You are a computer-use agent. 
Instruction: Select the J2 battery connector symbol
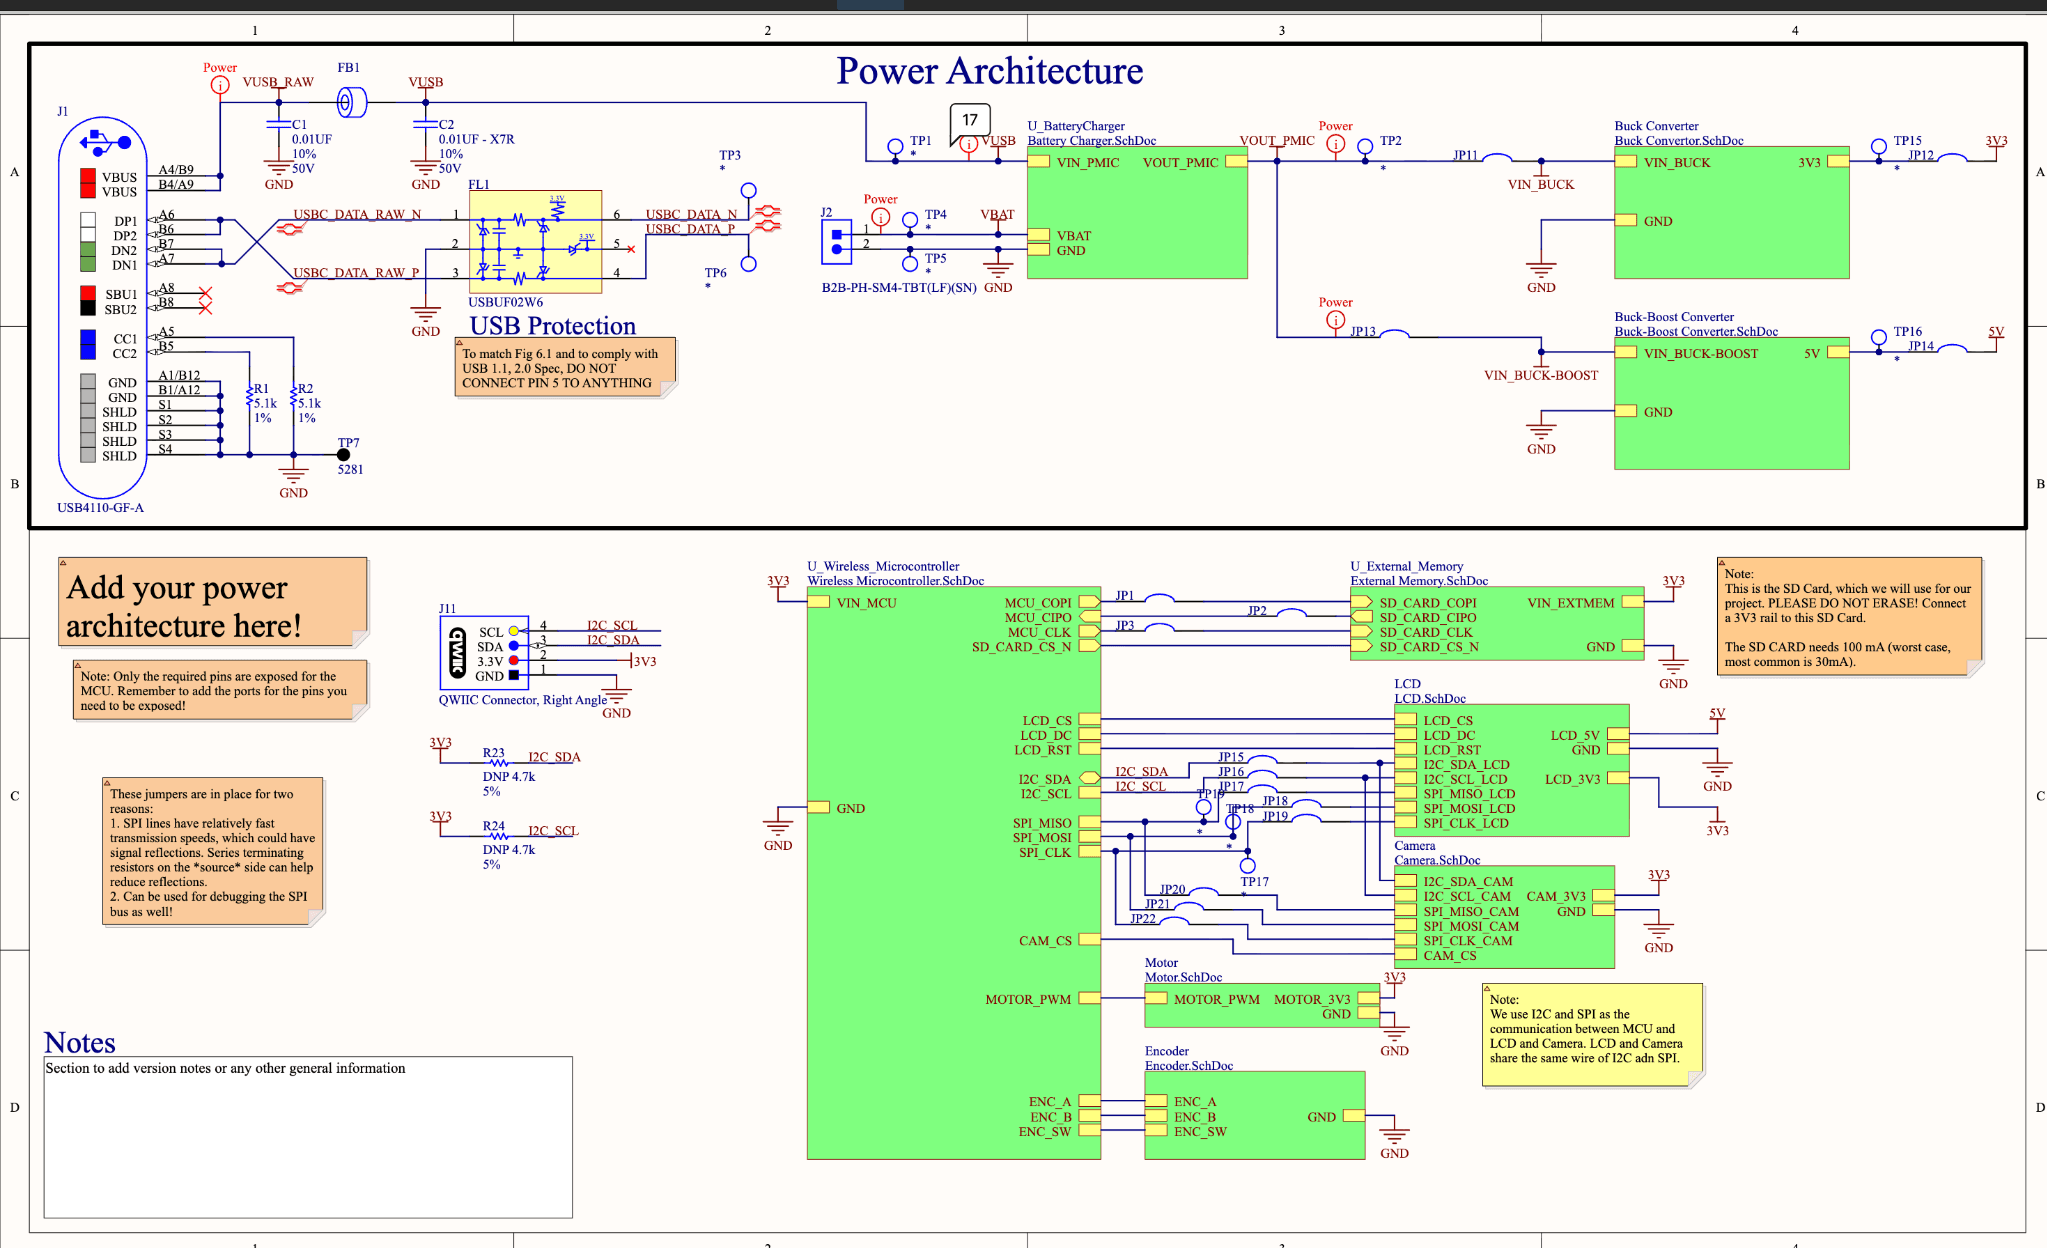click(x=836, y=242)
